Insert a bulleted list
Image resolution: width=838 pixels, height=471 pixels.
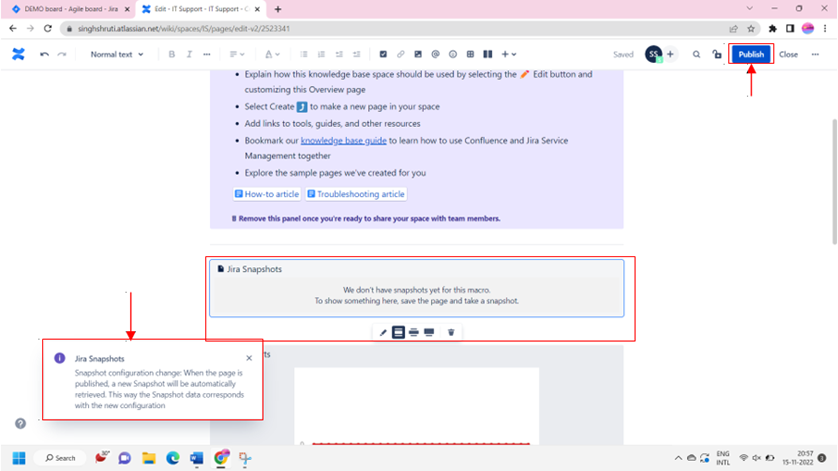[x=304, y=54]
